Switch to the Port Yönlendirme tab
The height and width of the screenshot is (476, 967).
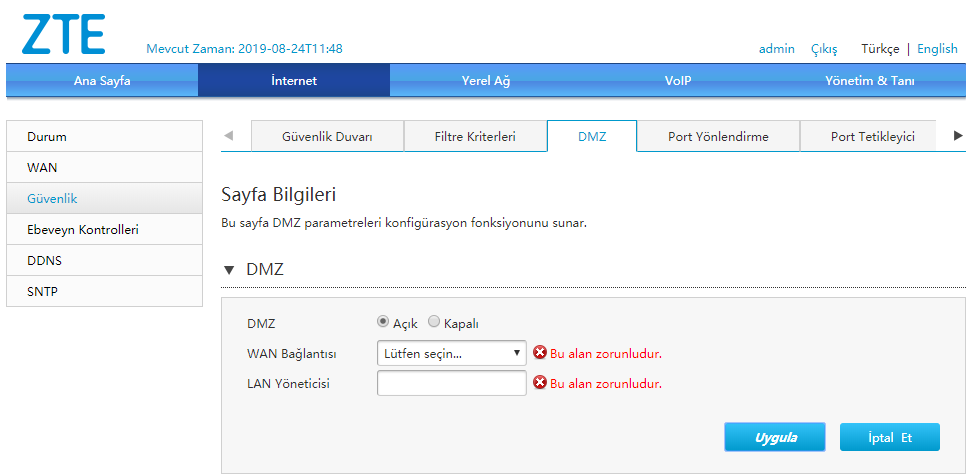click(718, 136)
